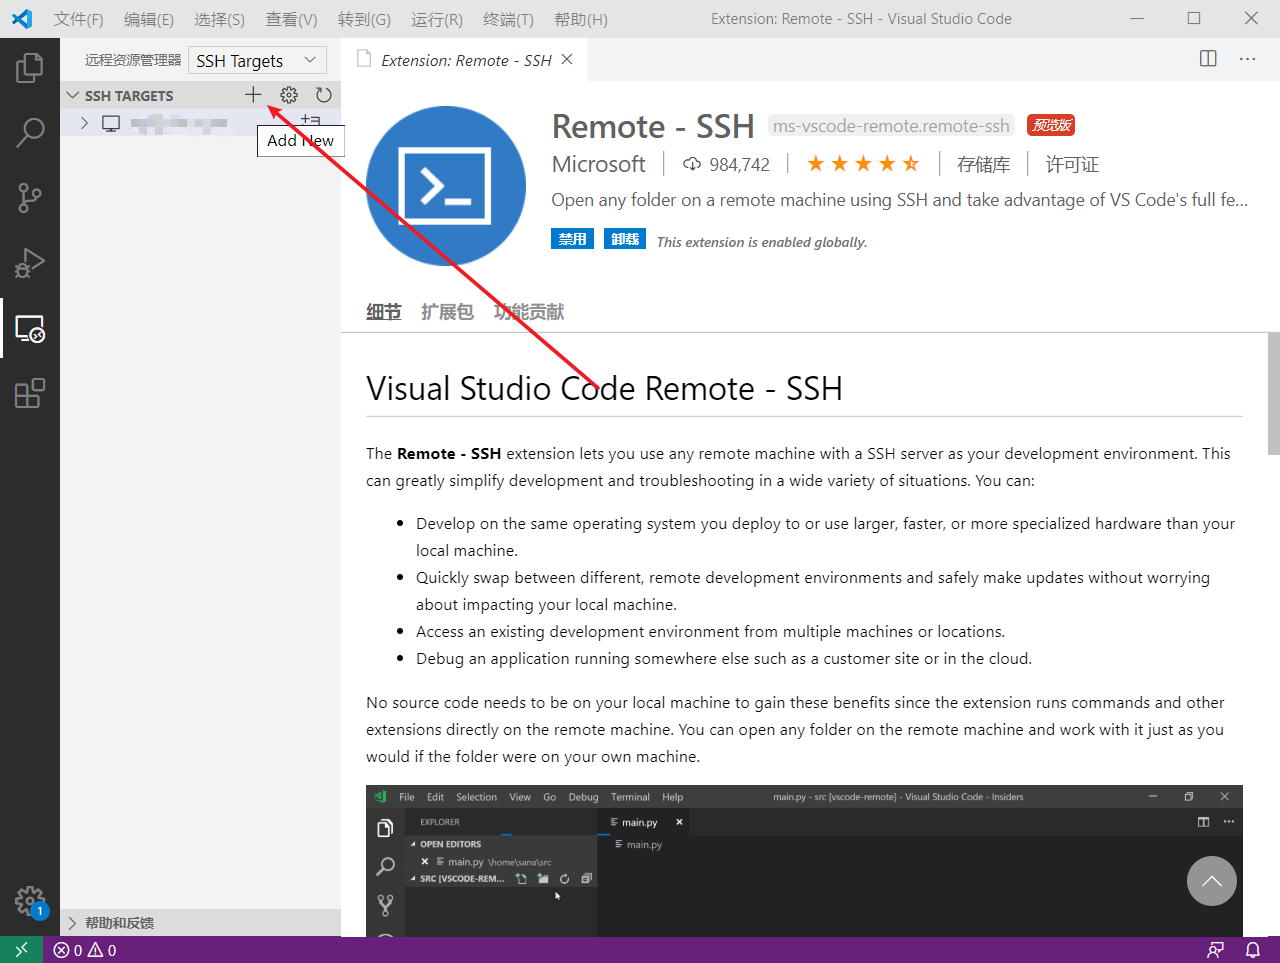Click 'This extension is enabled globally.' text

(762, 242)
